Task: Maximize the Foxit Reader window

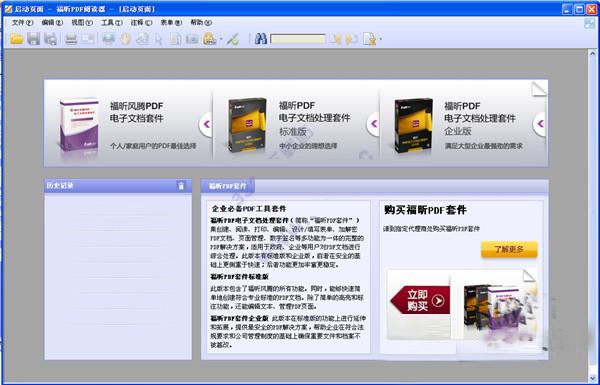Action: (579, 9)
